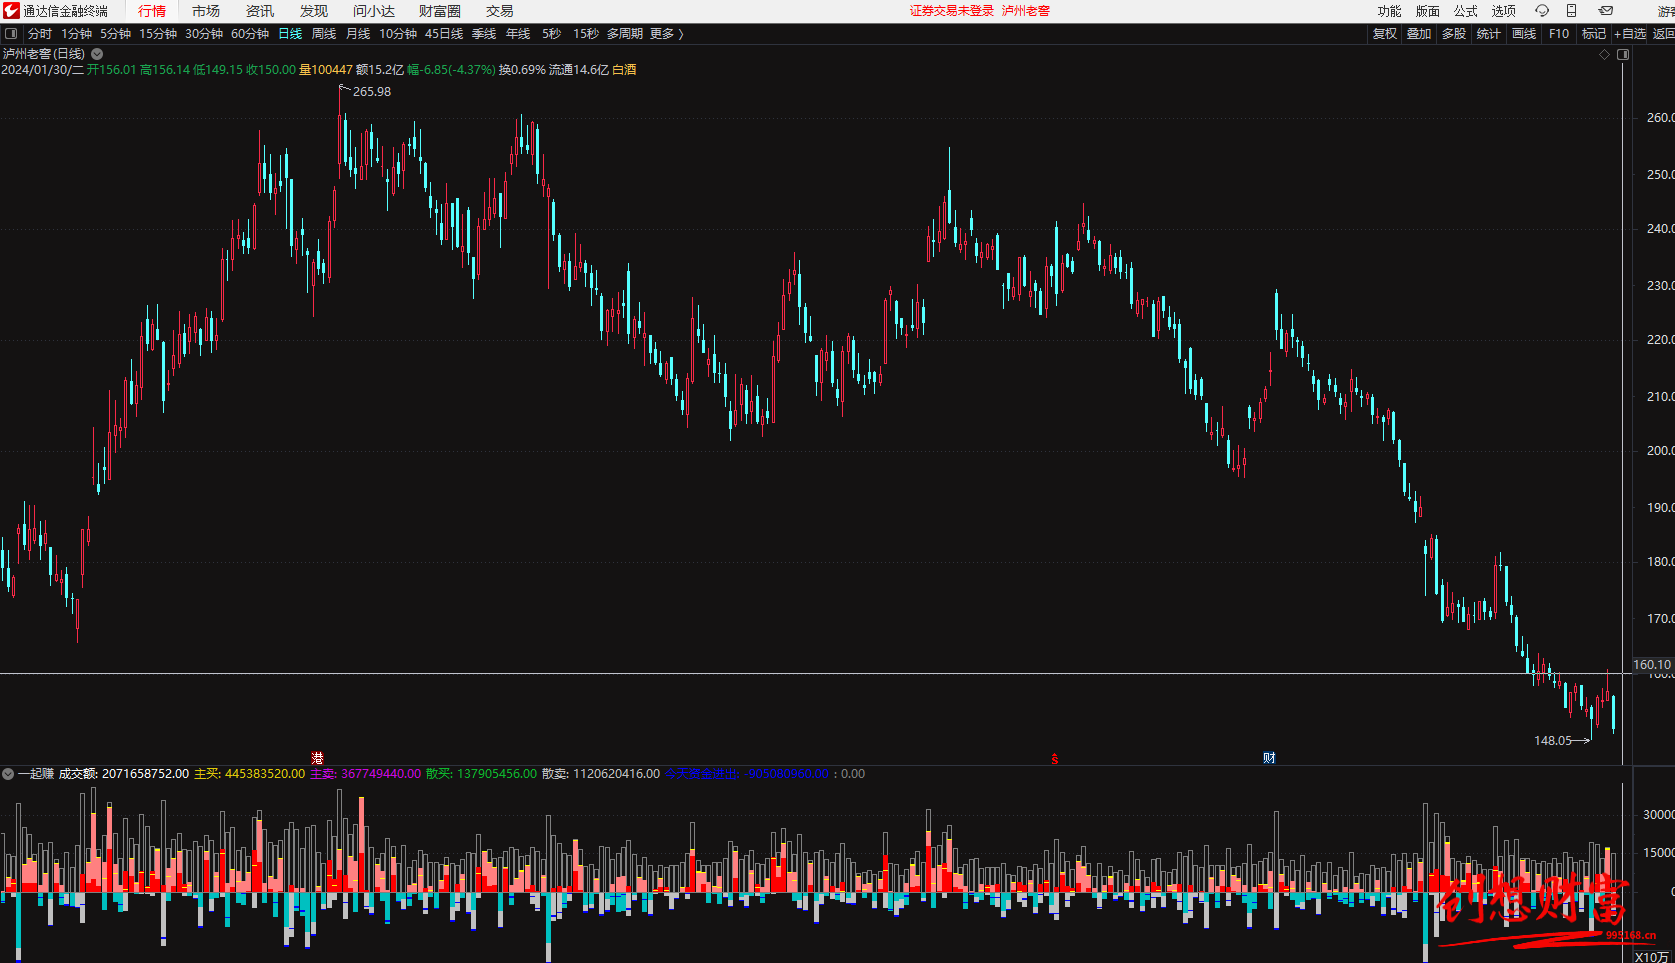Image resolution: width=1675 pixels, height=963 pixels.
Task: Open the 公式 menu
Action: (1466, 11)
